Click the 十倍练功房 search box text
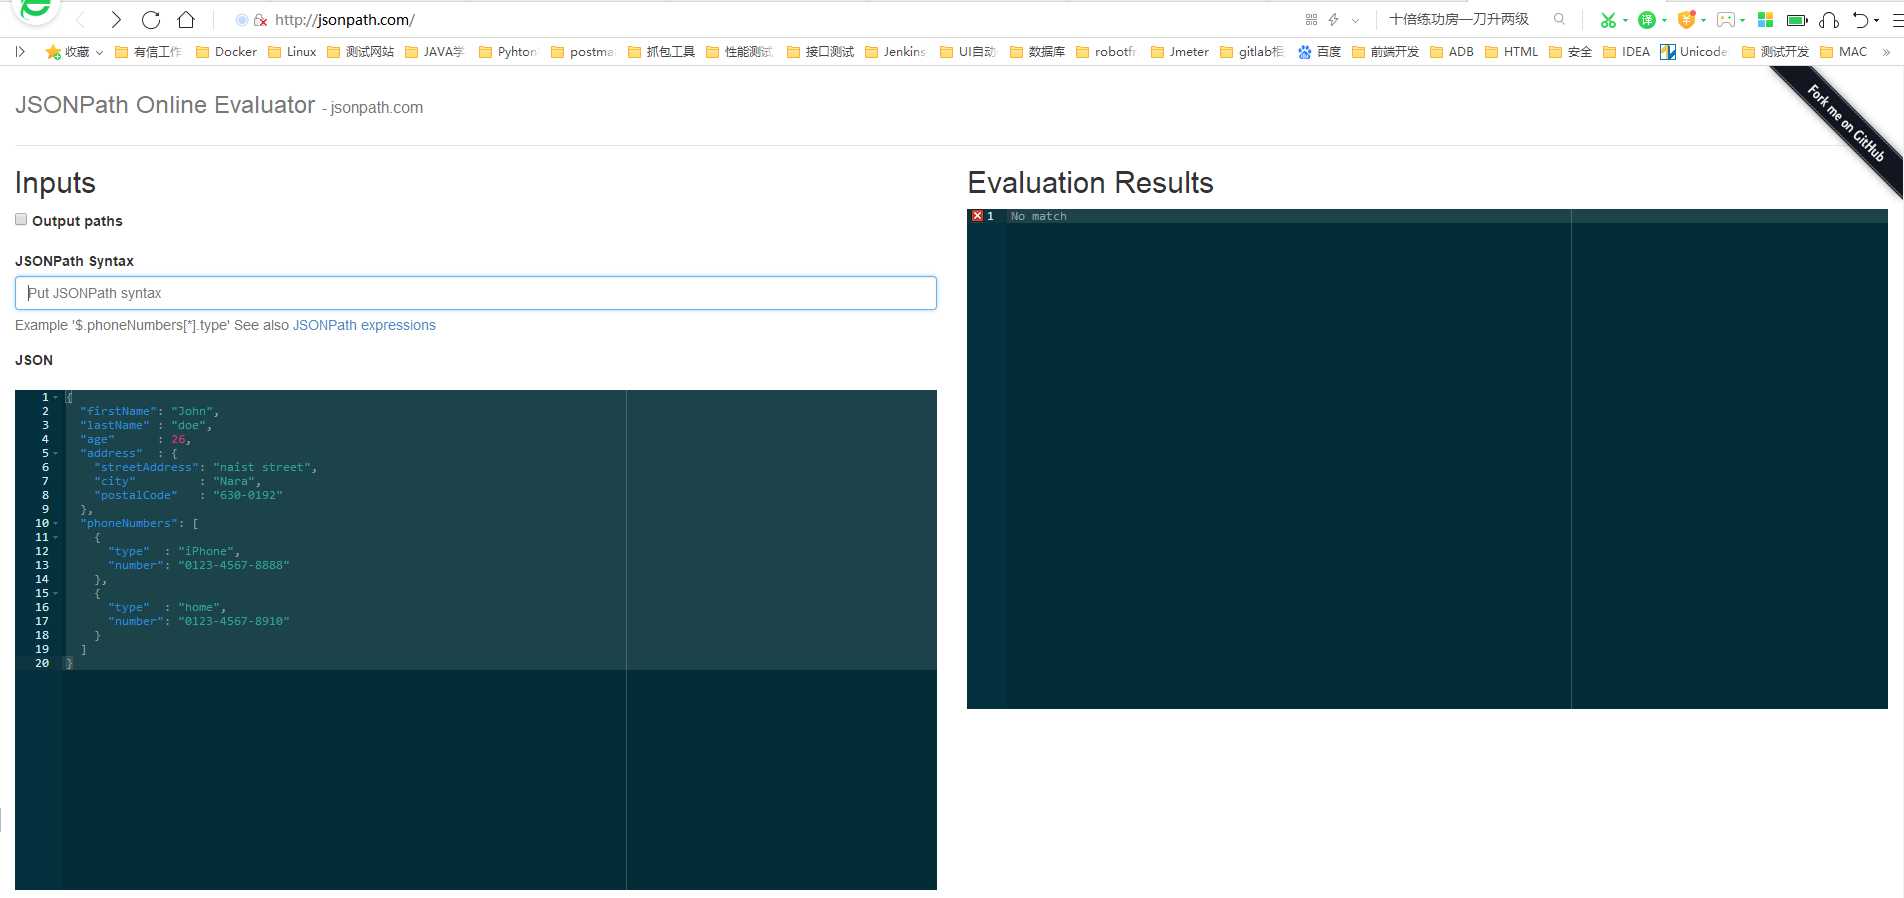1904x898 pixels. (1459, 19)
